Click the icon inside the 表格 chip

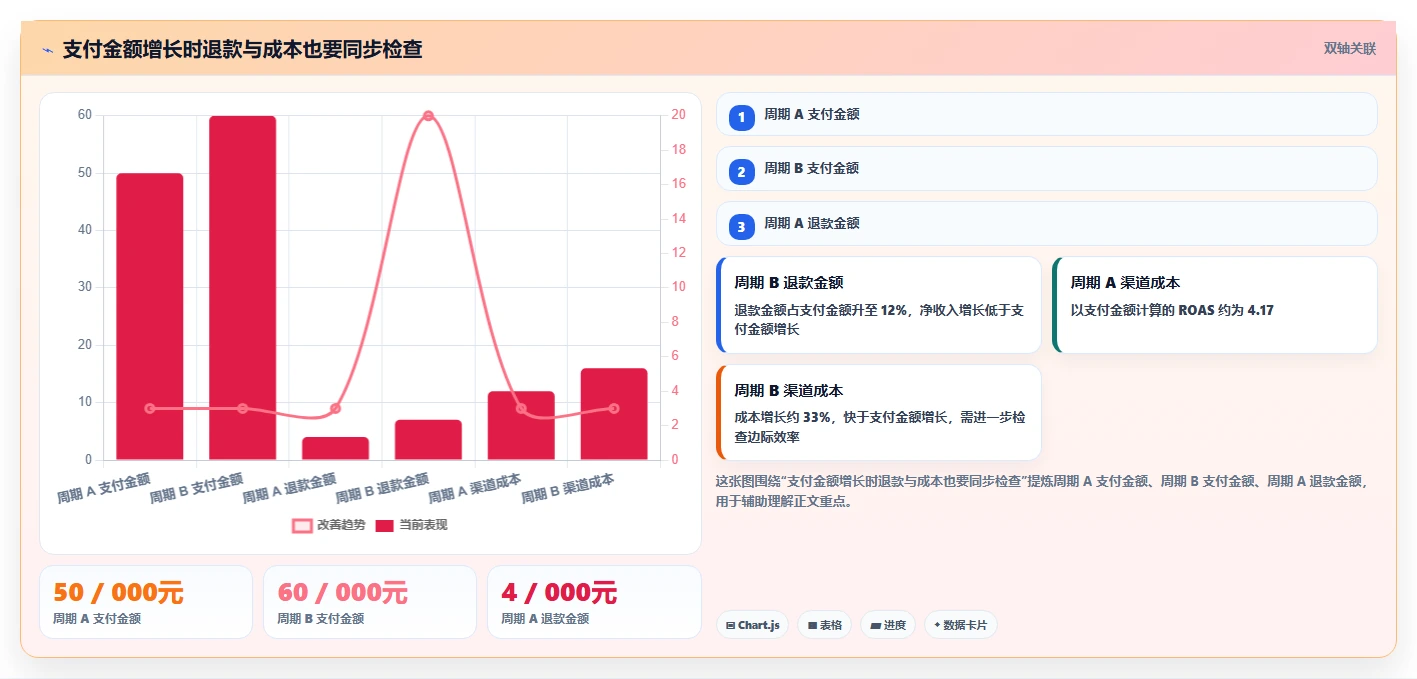tap(812, 626)
